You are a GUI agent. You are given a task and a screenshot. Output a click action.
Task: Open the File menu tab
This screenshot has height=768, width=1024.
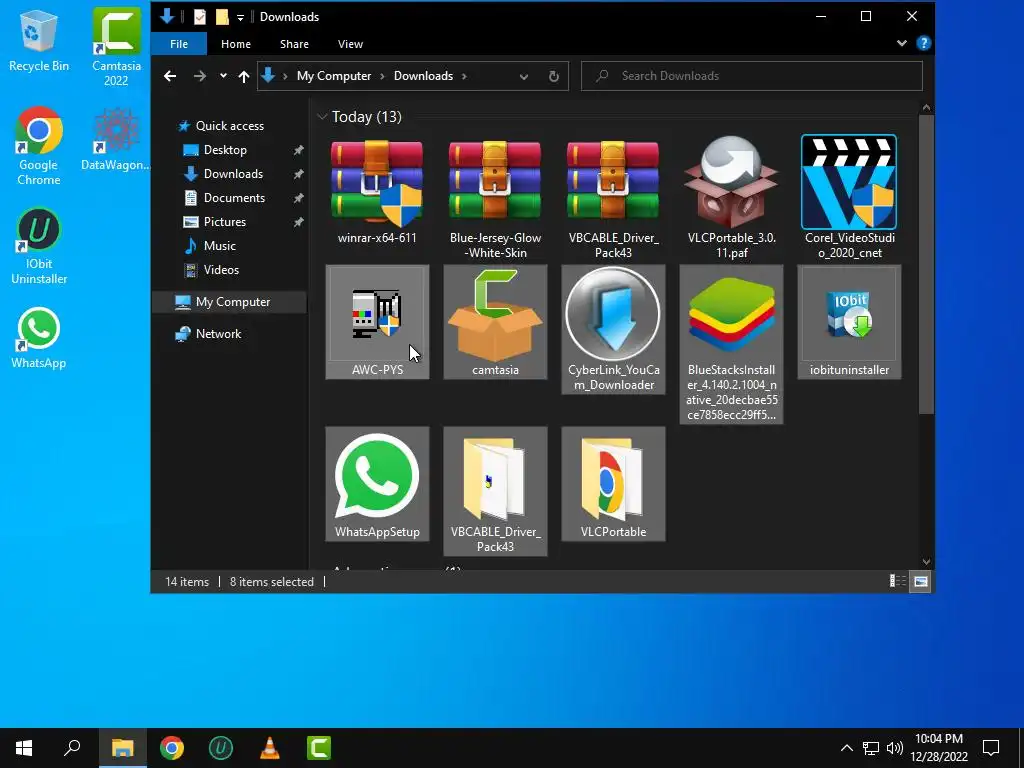click(x=179, y=44)
